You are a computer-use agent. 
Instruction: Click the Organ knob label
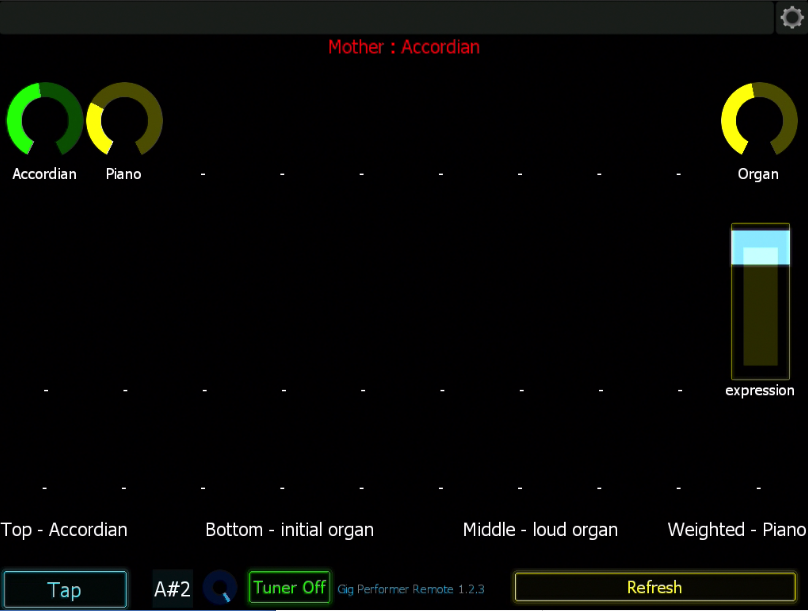[758, 174]
